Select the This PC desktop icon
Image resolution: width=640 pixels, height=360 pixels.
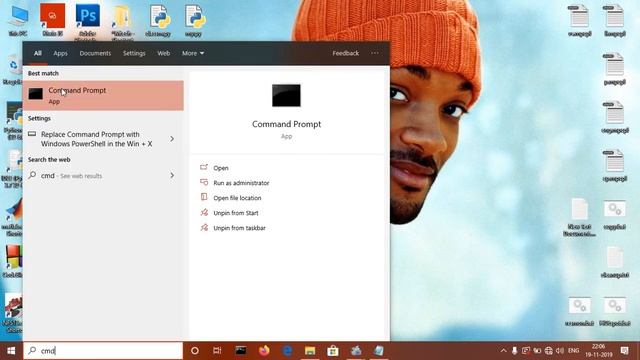[x=18, y=21]
